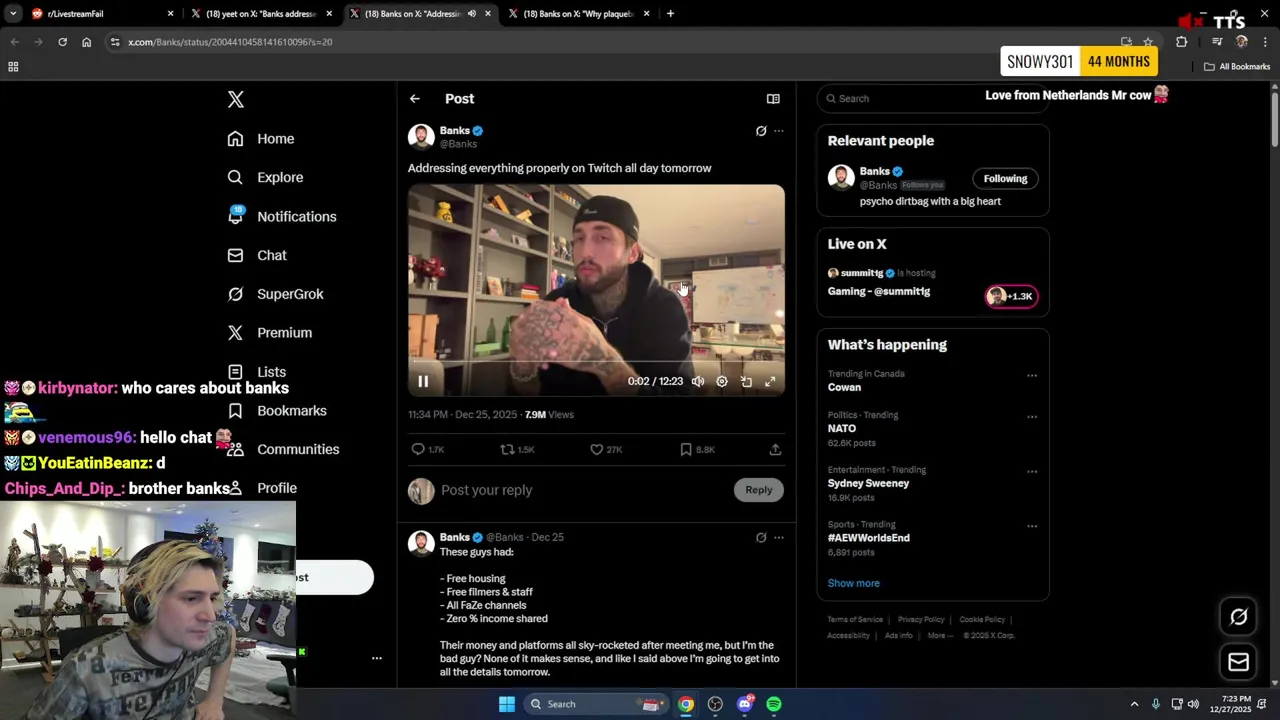Toggle picture-in-picture on video

[746, 381]
